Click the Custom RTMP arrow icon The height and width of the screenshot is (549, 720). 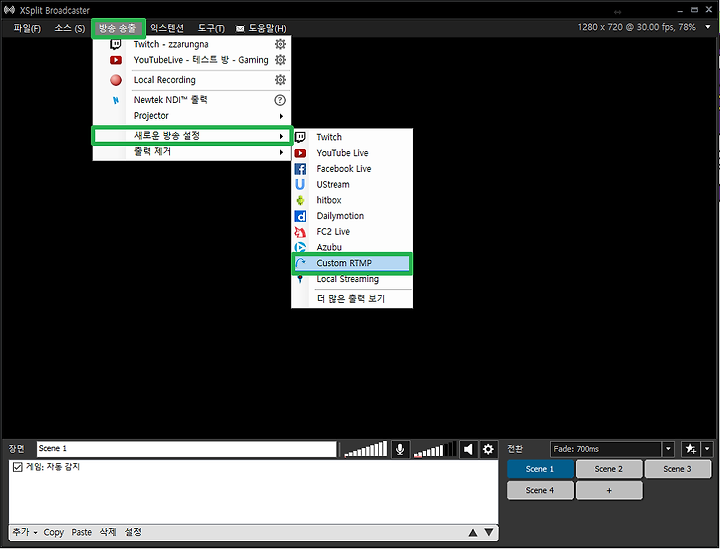point(301,263)
